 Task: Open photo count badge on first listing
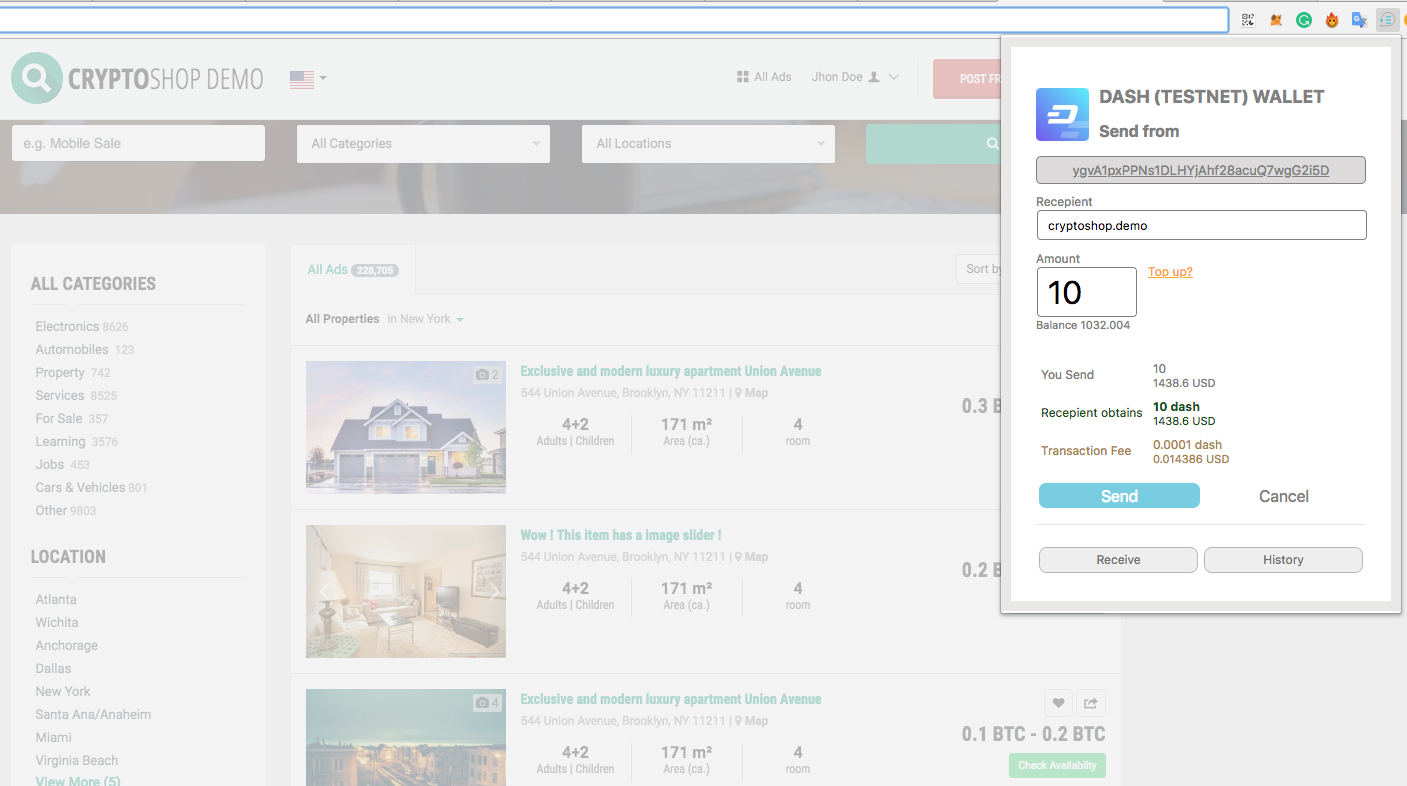point(487,375)
